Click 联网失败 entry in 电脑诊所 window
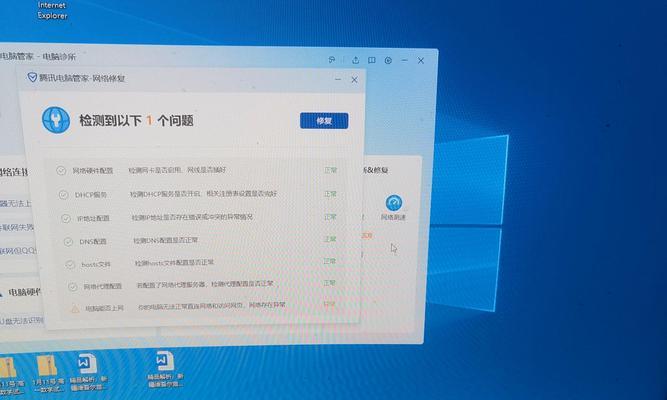Screen dimensions: 667x400 tap(17, 227)
